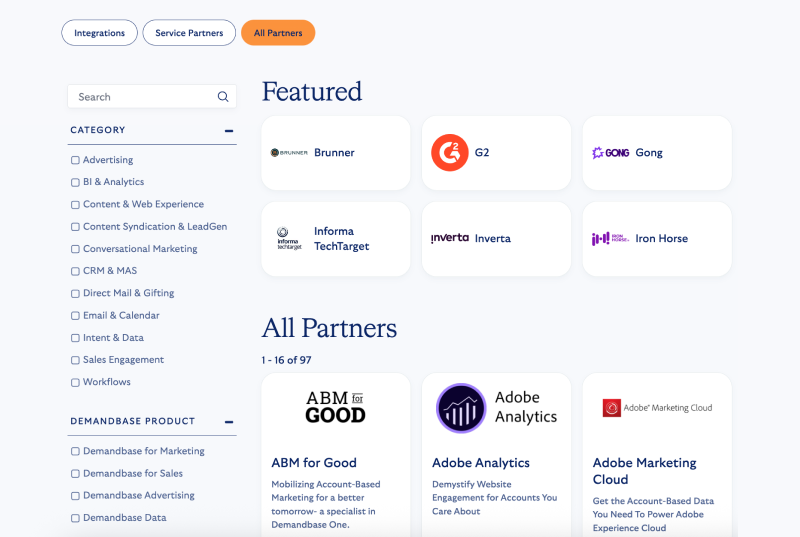The width and height of the screenshot is (800, 537).
Task: Click the Adobe Marketing Cloud logo
Action: pos(657,408)
